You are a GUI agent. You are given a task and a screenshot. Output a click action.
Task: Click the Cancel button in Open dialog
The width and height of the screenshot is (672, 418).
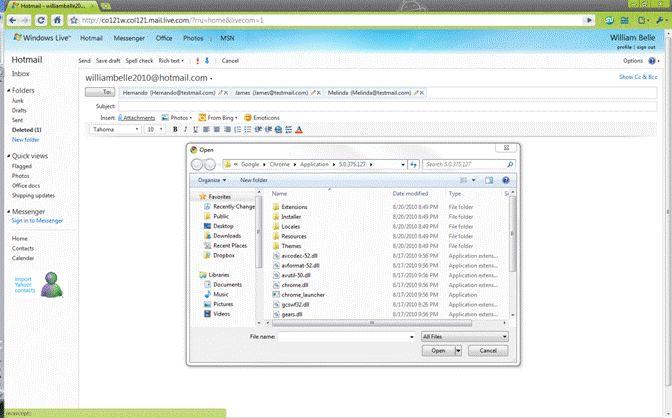(490, 351)
